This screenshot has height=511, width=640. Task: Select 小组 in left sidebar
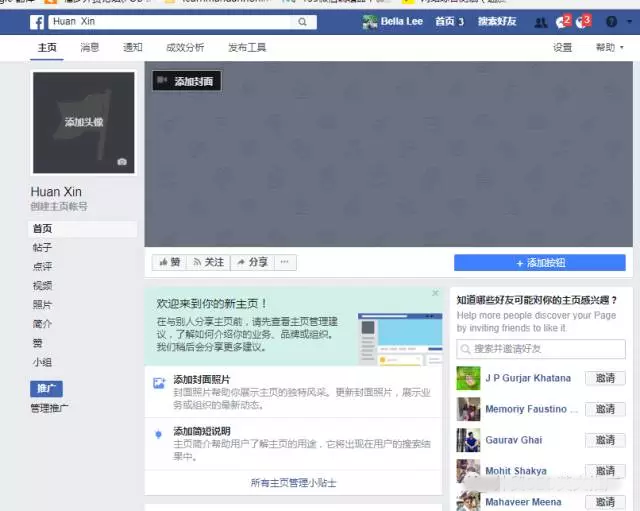pos(42,362)
